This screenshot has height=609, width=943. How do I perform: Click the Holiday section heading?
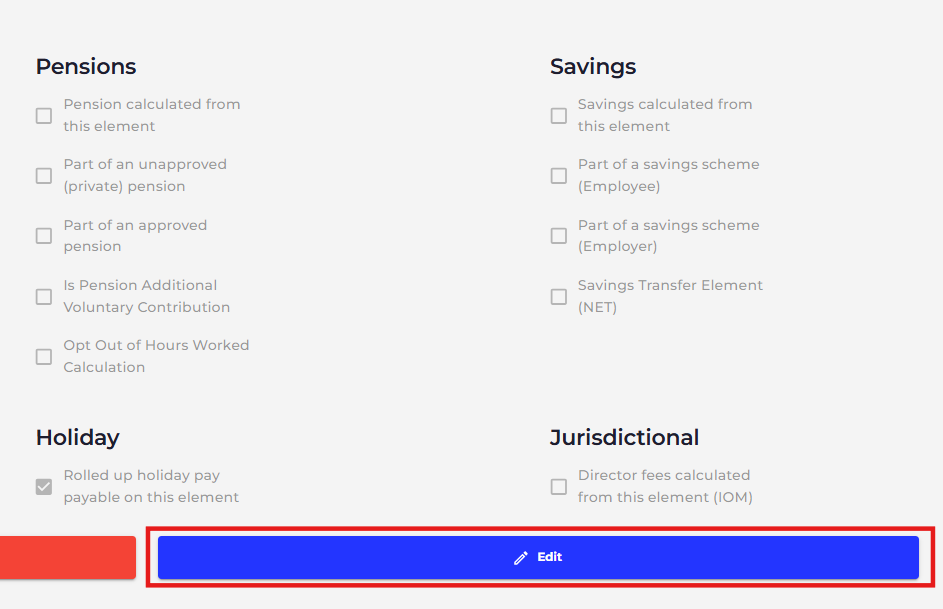click(x=78, y=438)
